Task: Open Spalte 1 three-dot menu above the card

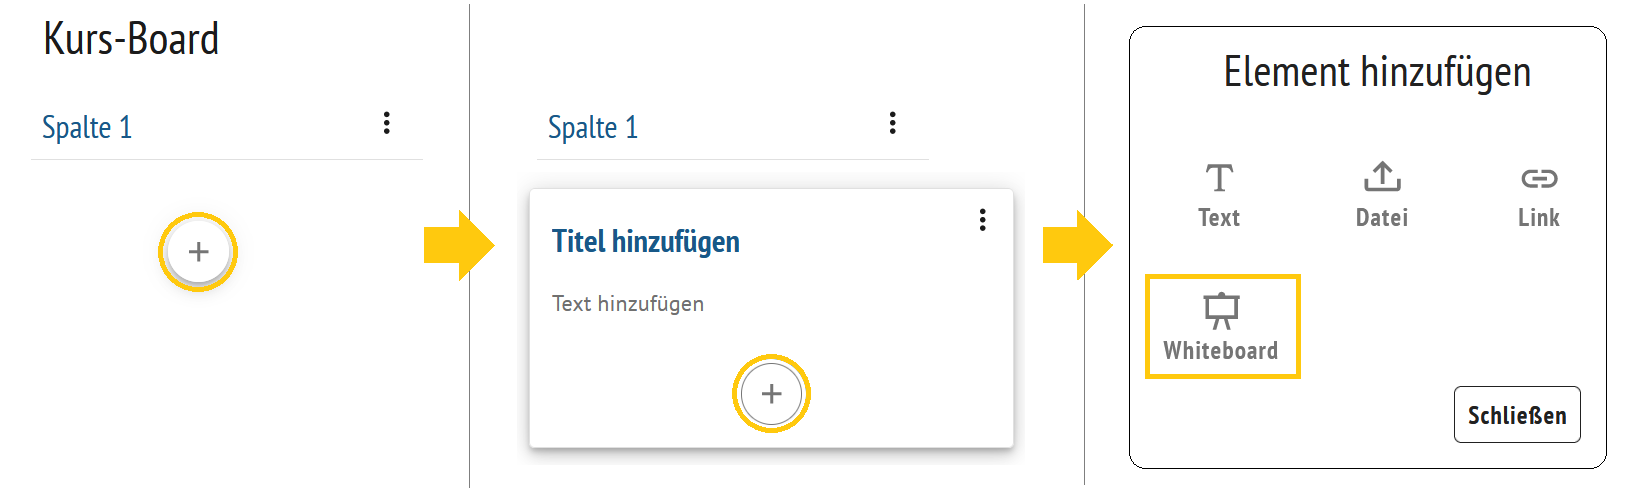Action: click(x=893, y=123)
